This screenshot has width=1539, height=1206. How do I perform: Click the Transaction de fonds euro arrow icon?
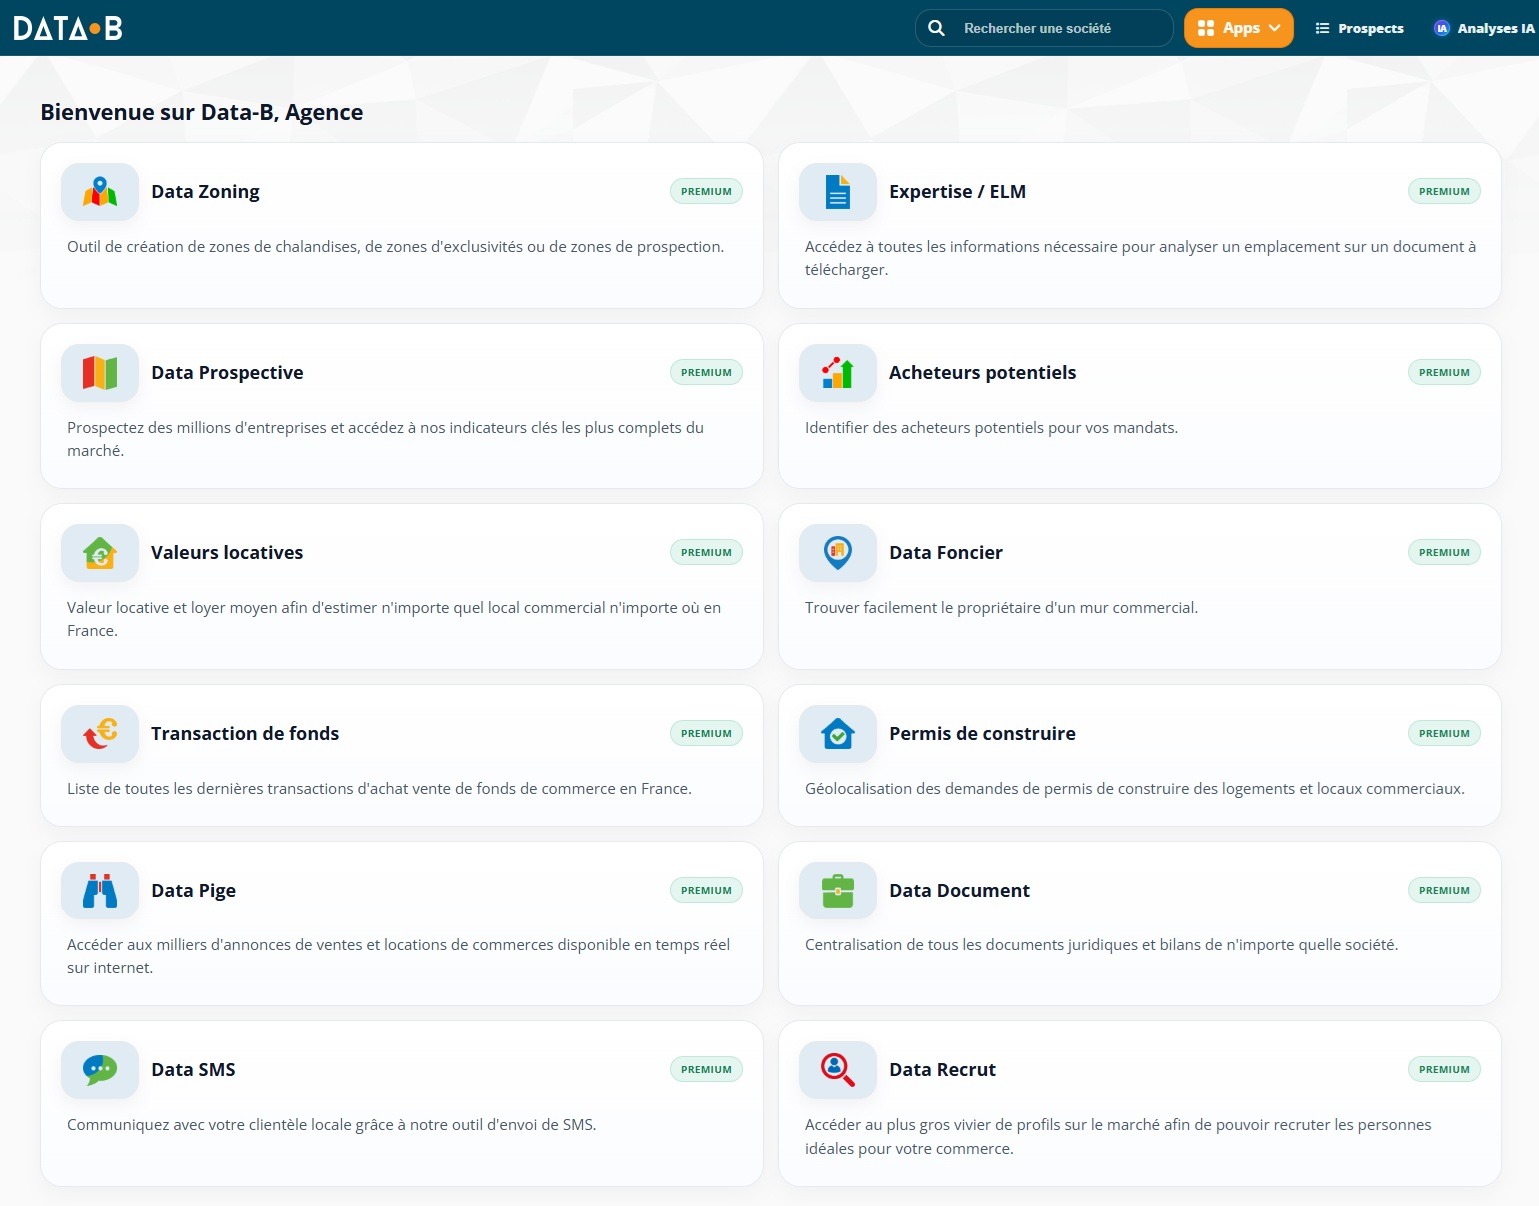(100, 734)
